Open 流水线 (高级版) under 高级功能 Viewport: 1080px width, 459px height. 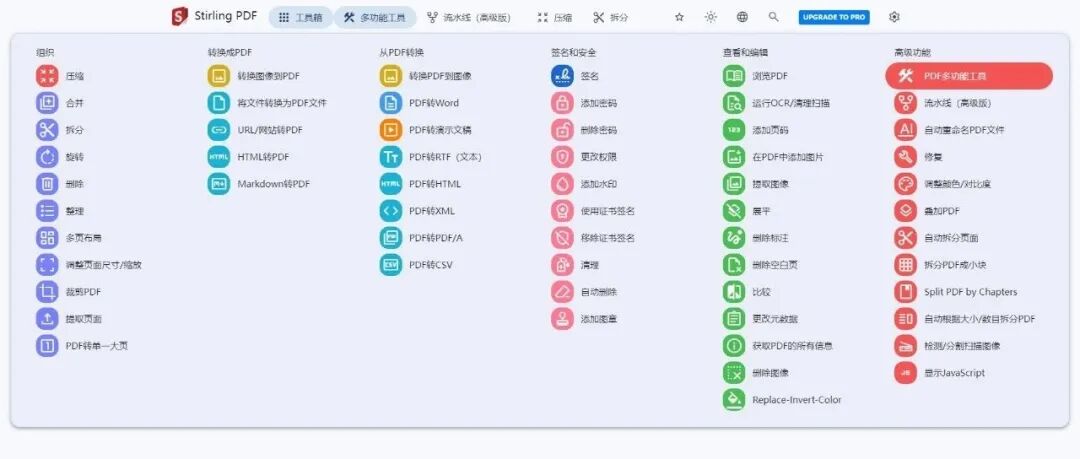943,103
